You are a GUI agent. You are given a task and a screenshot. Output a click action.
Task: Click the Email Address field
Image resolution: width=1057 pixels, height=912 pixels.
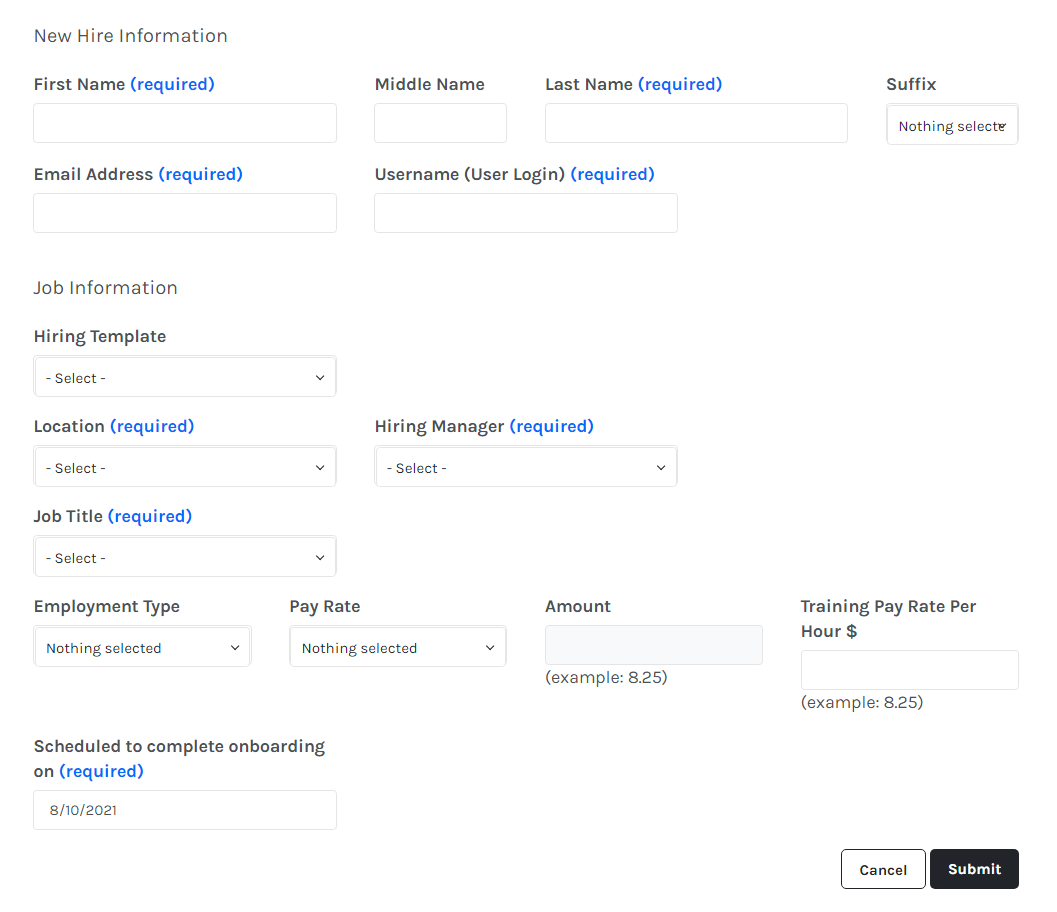[185, 213]
